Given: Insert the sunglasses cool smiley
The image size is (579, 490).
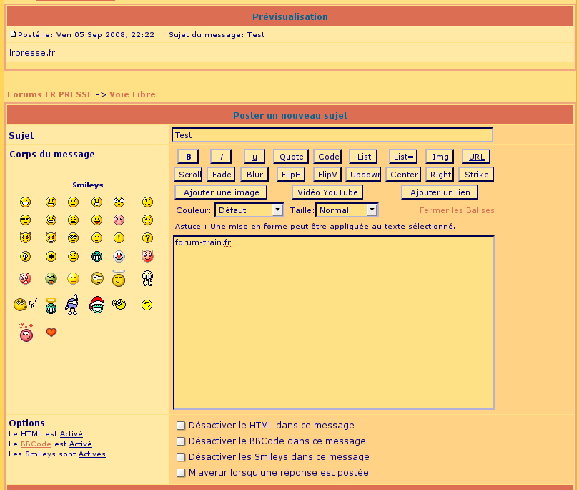Looking at the screenshot, I should point(25,220).
